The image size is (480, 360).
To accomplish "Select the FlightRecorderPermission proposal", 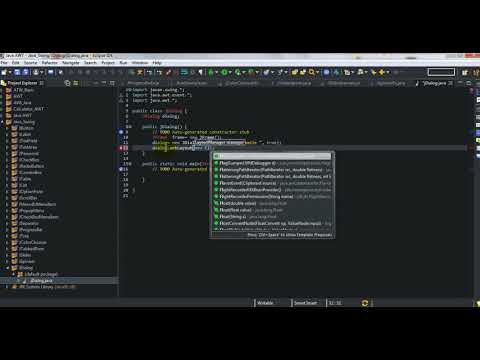I will (x=272, y=196).
